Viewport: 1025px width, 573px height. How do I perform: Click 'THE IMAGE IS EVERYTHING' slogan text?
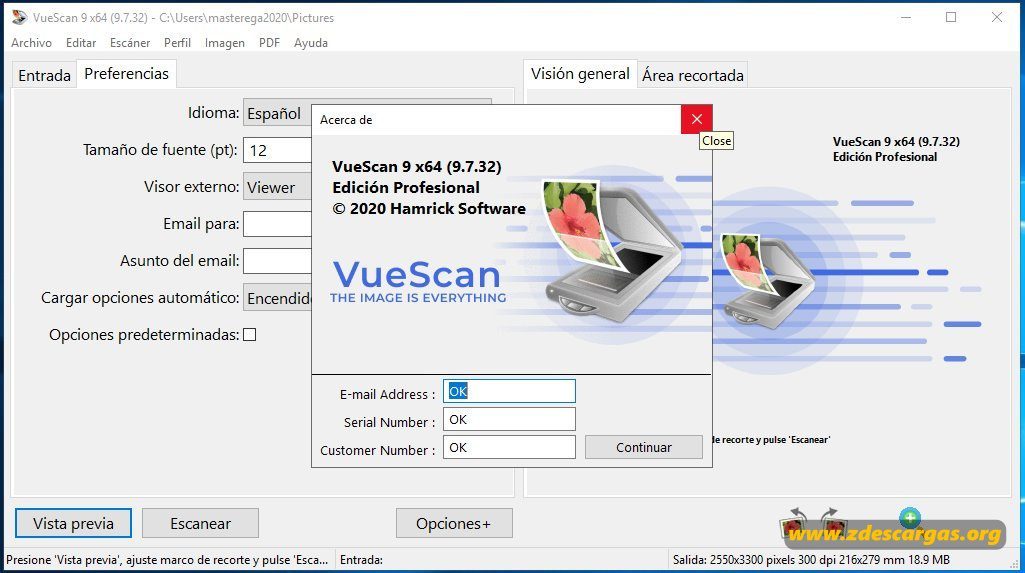pos(418,298)
